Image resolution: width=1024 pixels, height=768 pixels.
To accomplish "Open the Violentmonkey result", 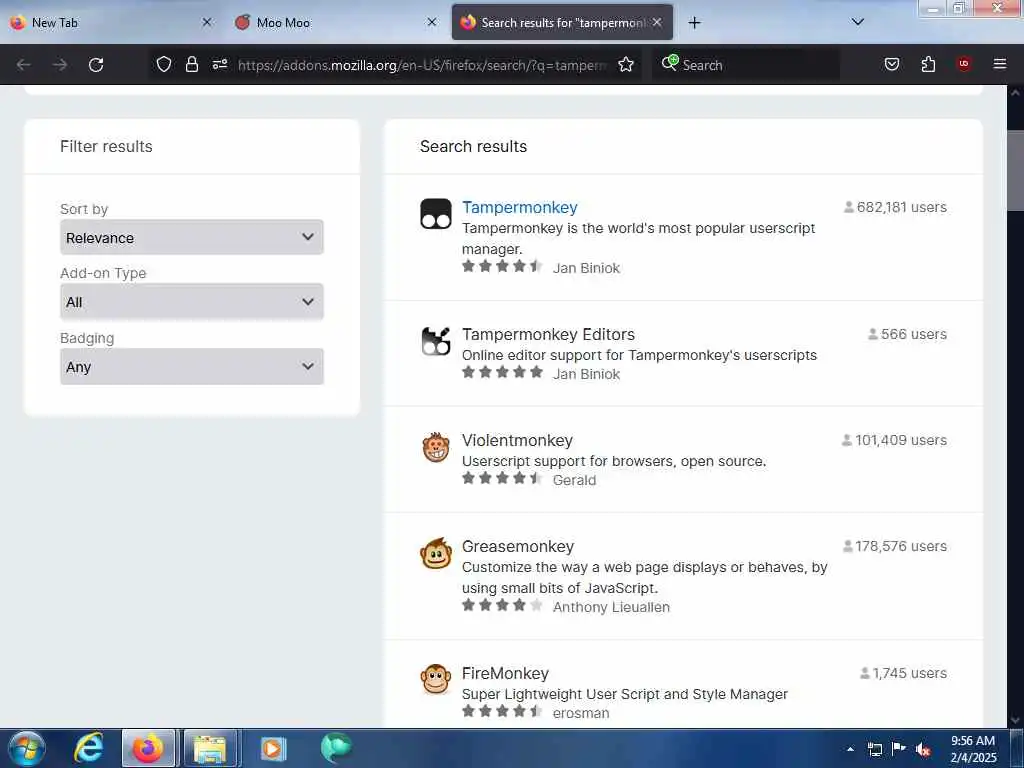I will click(x=517, y=440).
